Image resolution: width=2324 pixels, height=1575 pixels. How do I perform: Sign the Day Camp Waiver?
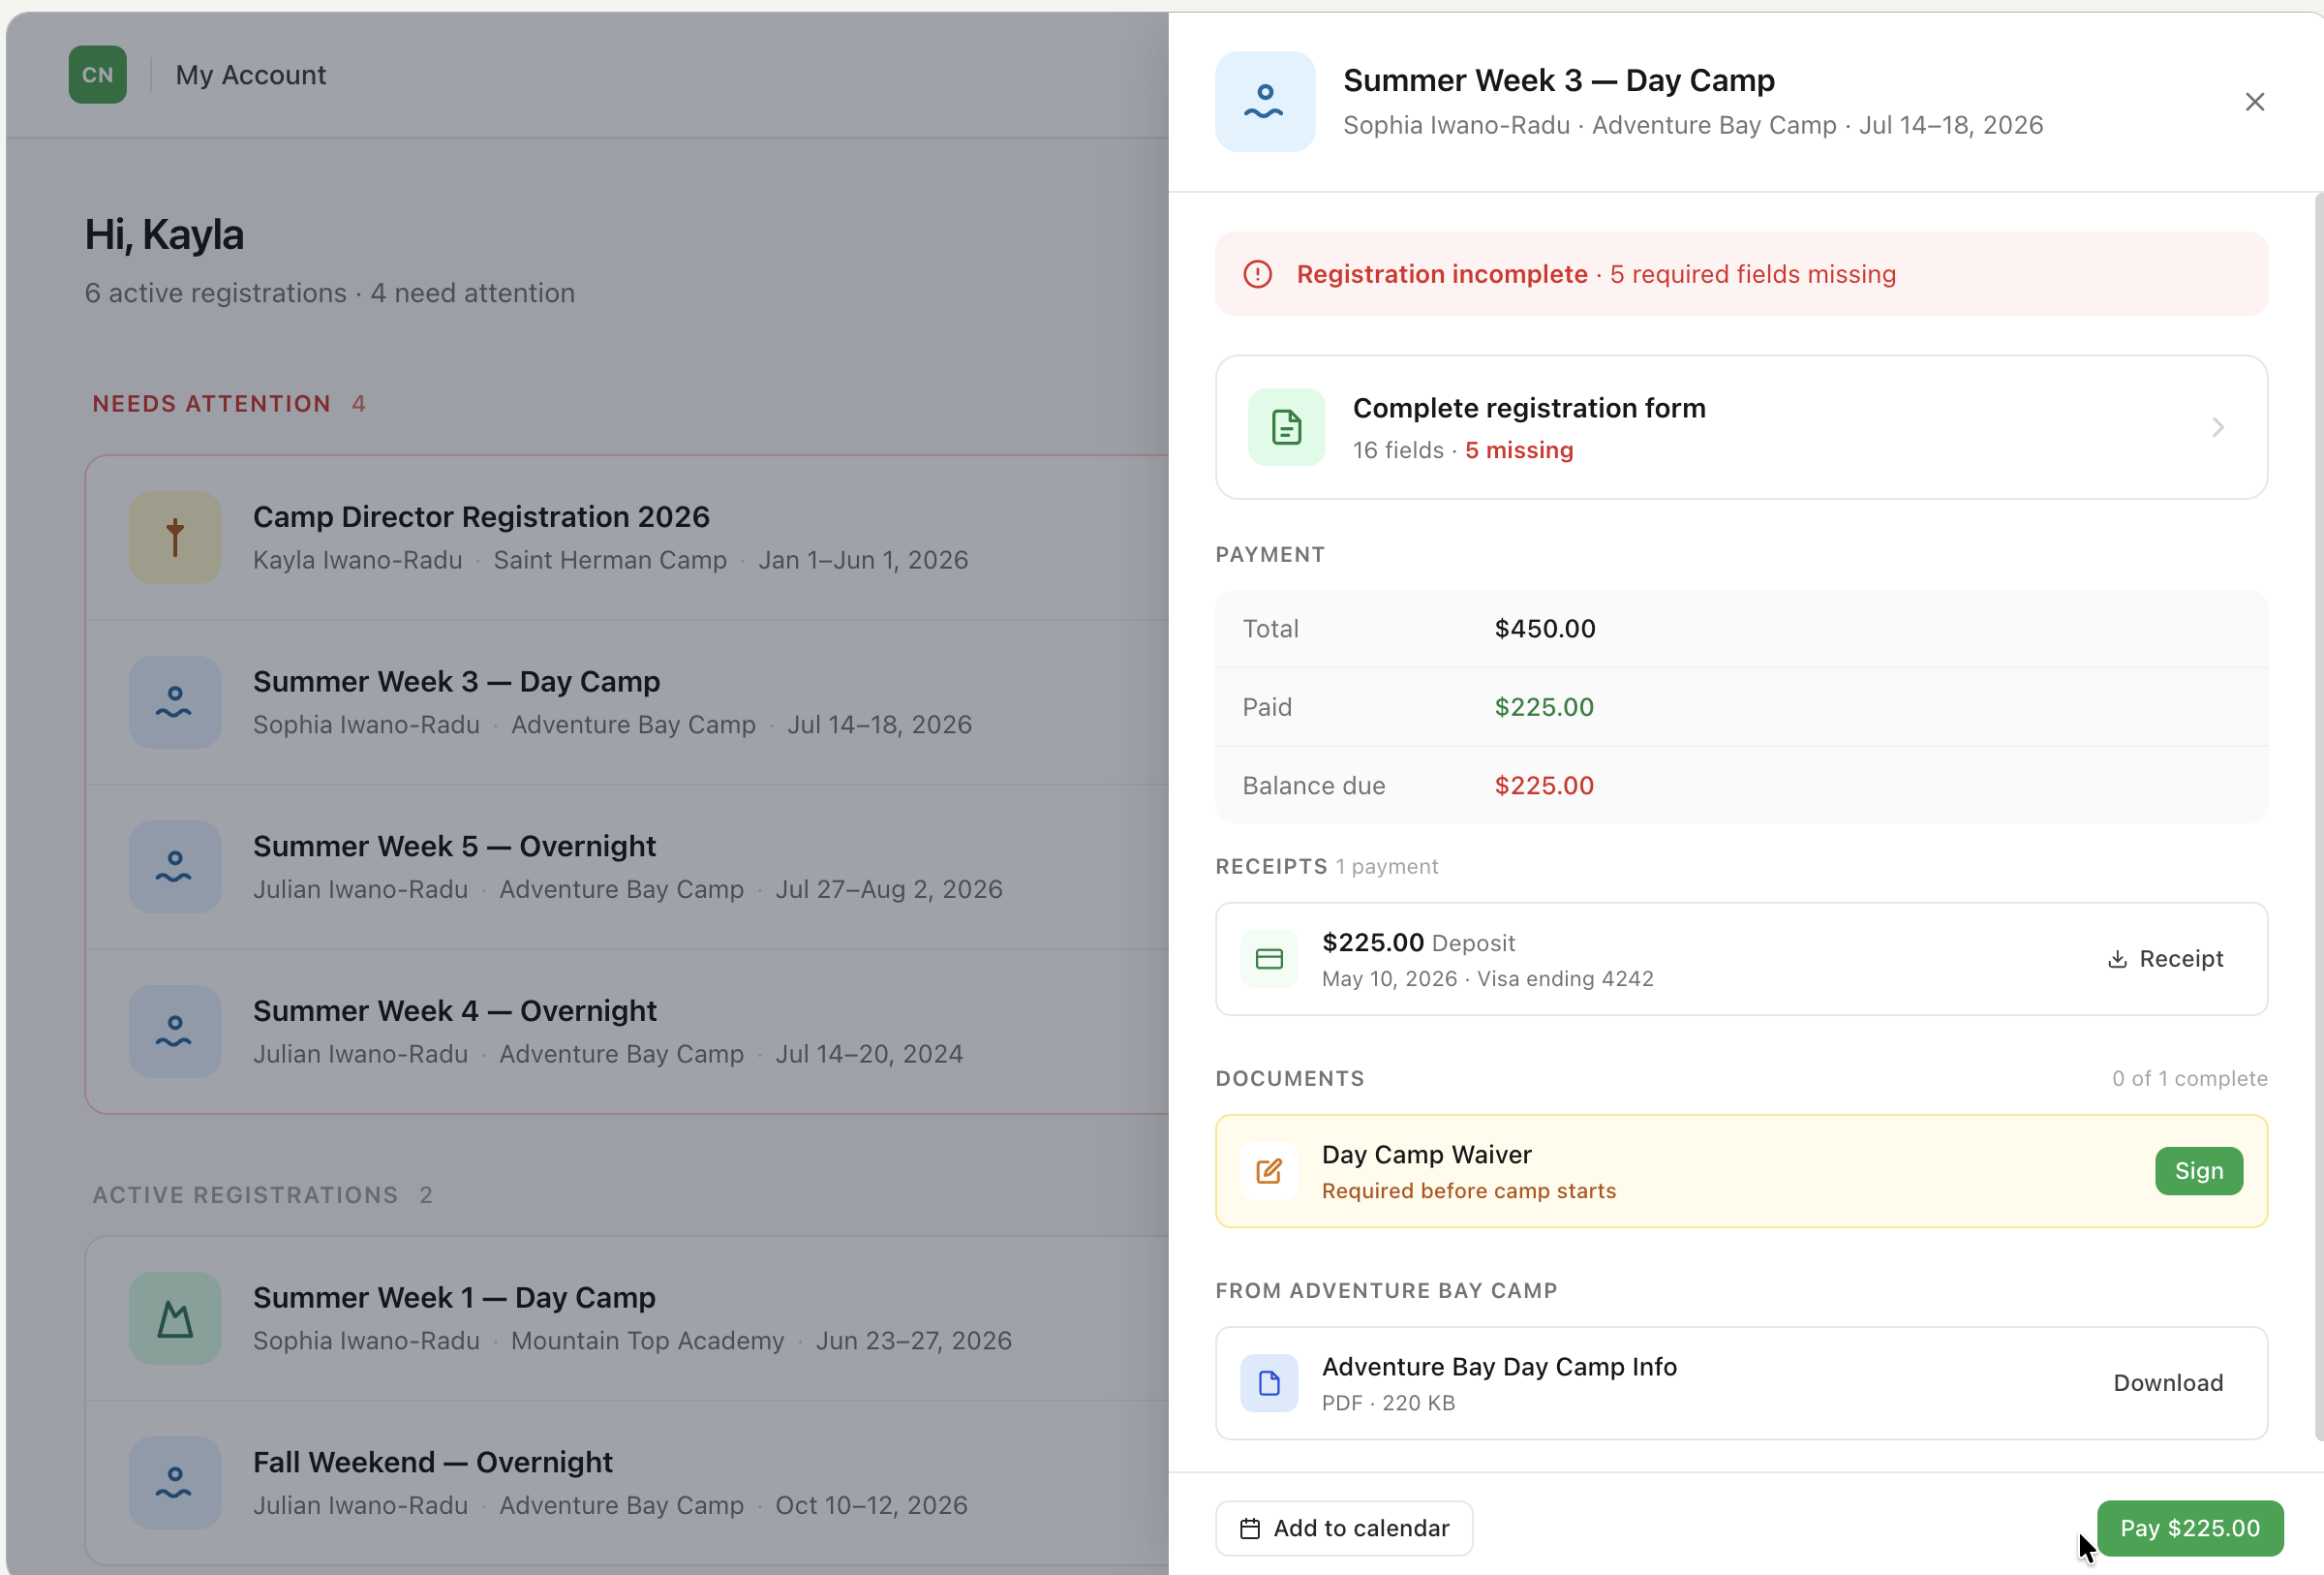click(2198, 1171)
